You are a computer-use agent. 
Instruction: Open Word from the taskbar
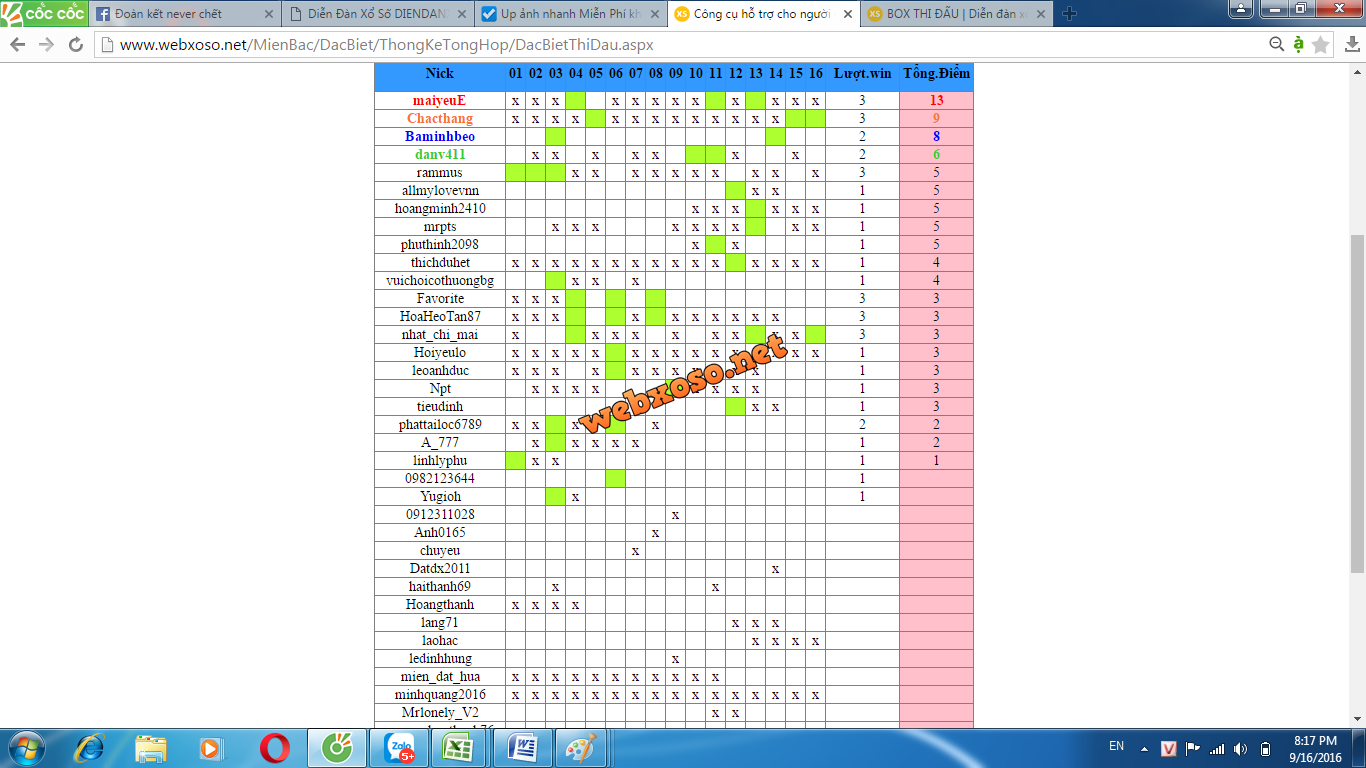(521, 748)
